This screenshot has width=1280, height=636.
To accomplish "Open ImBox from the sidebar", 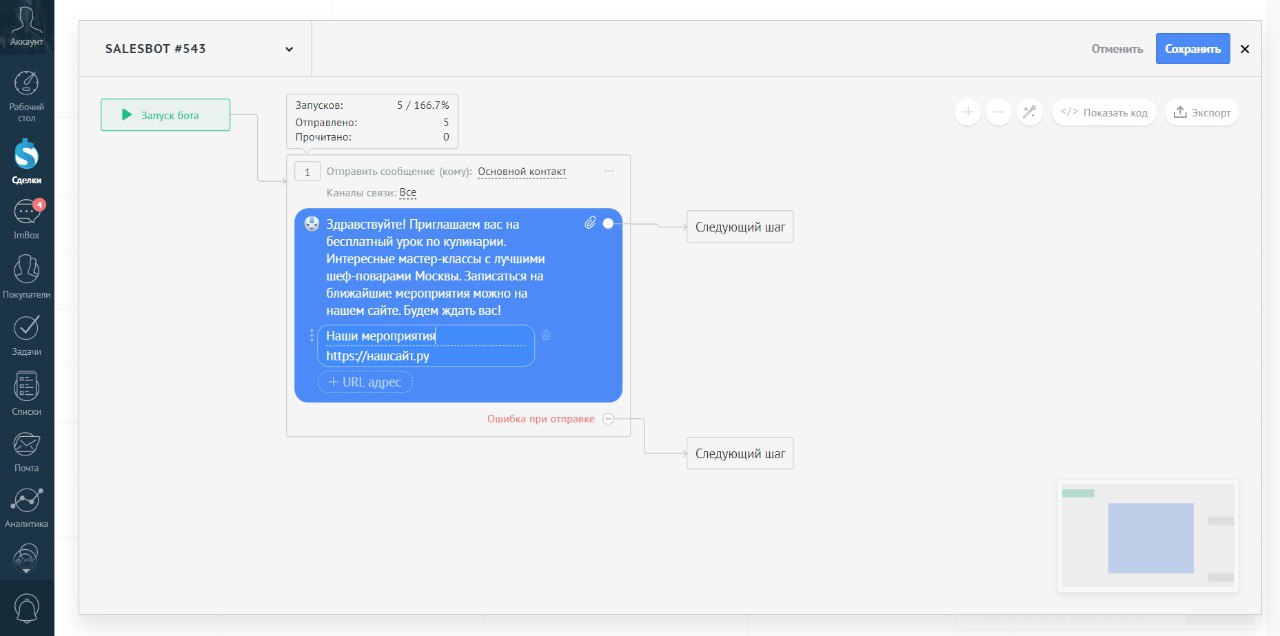I will (x=26, y=219).
